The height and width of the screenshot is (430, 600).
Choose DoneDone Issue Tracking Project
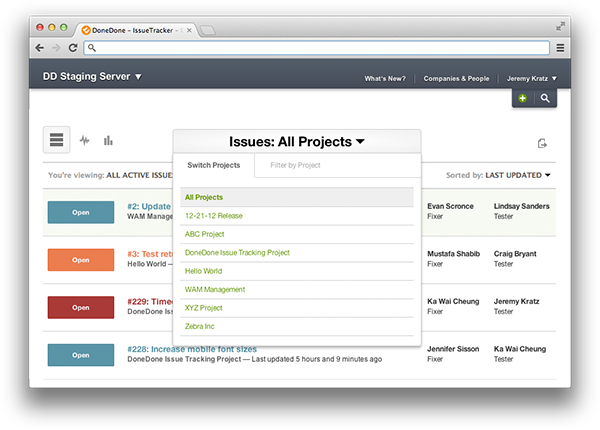click(x=297, y=252)
